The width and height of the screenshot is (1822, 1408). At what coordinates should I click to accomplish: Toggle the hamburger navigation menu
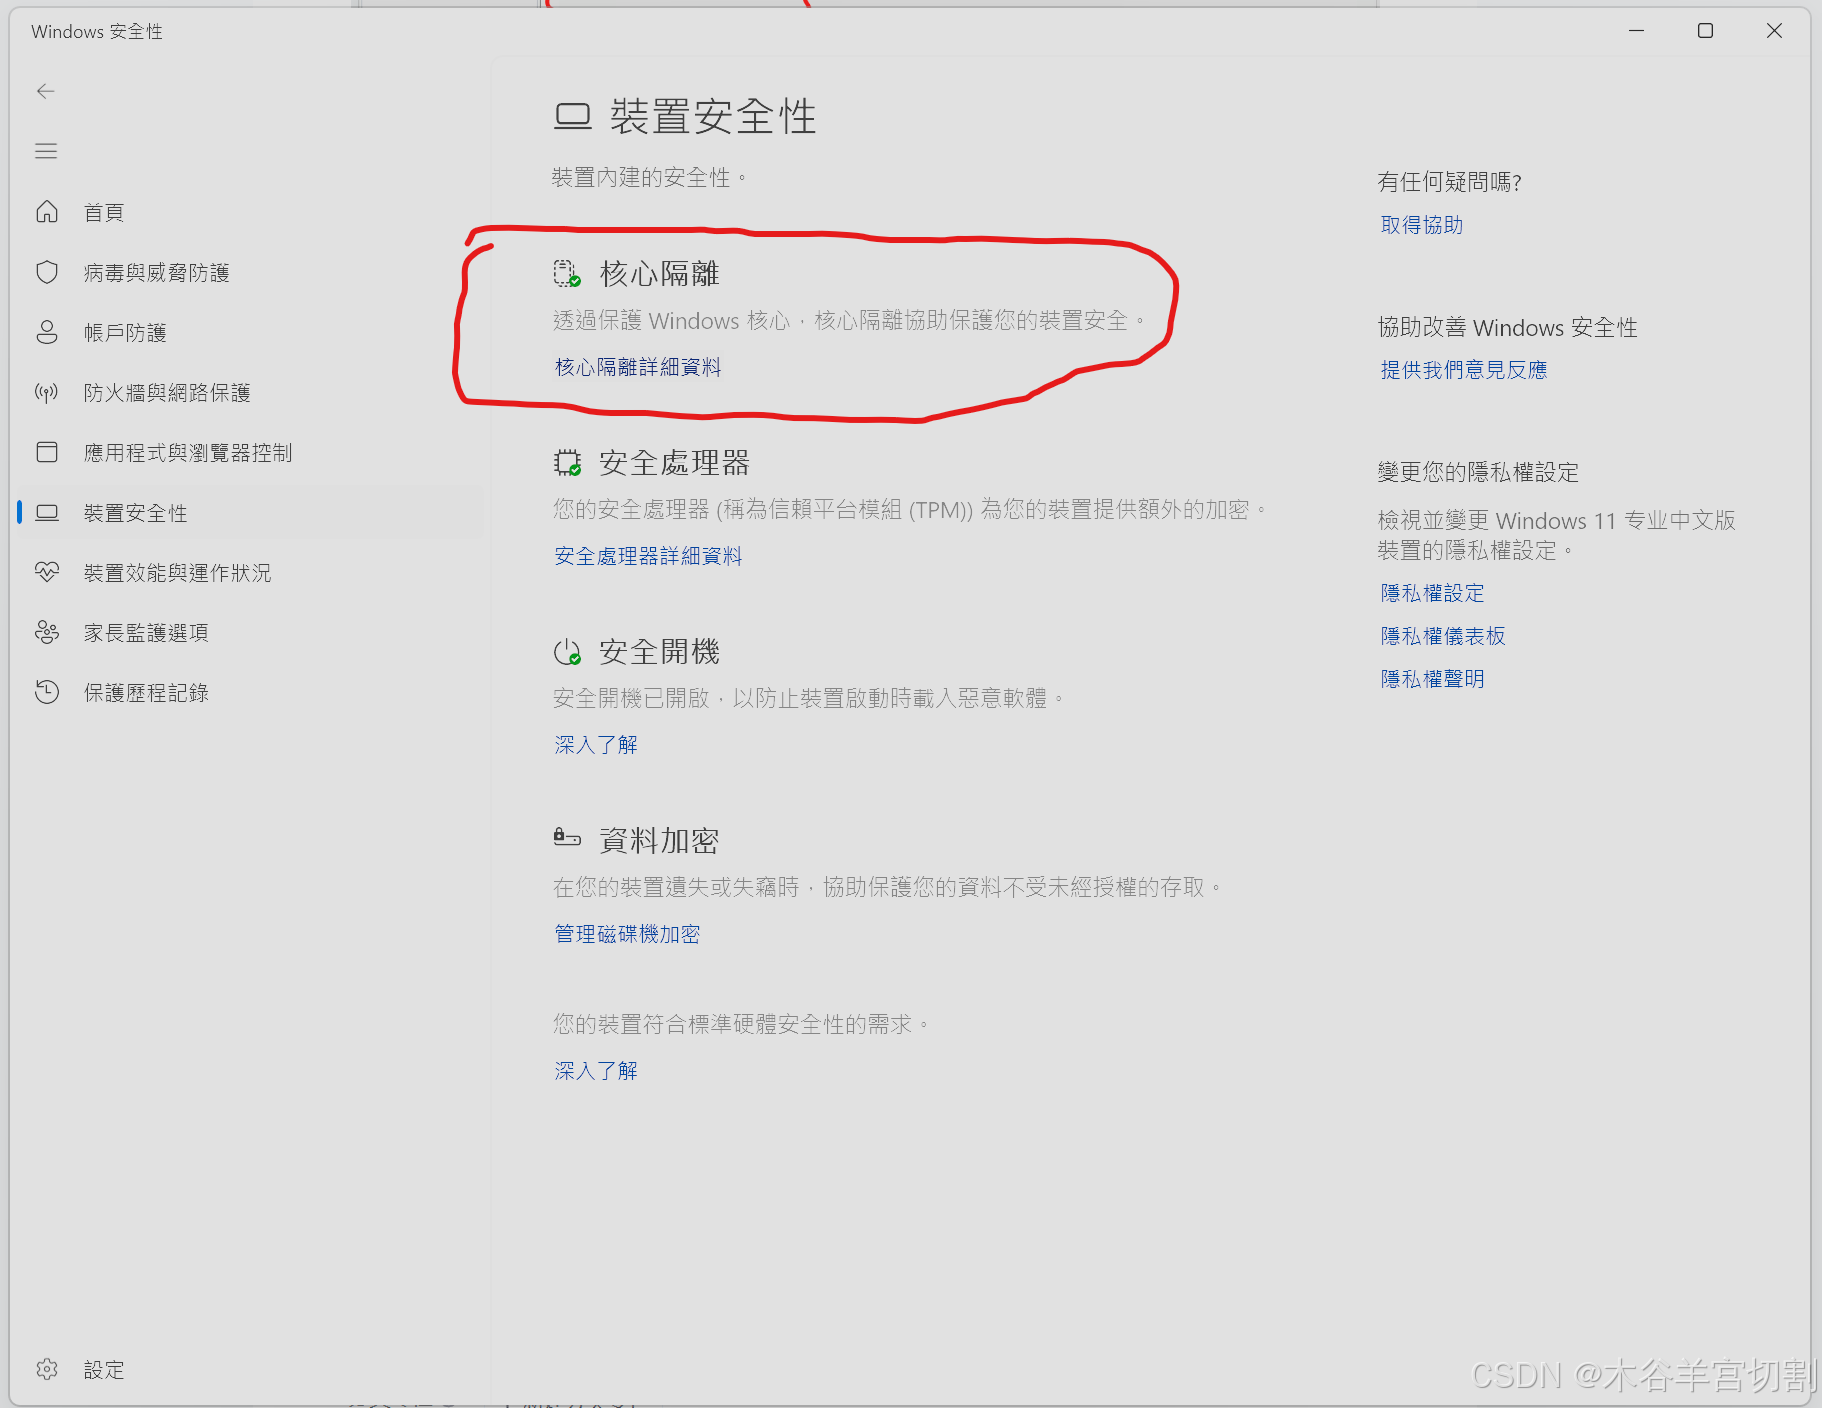pyautogui.click(x=46, y=151)
